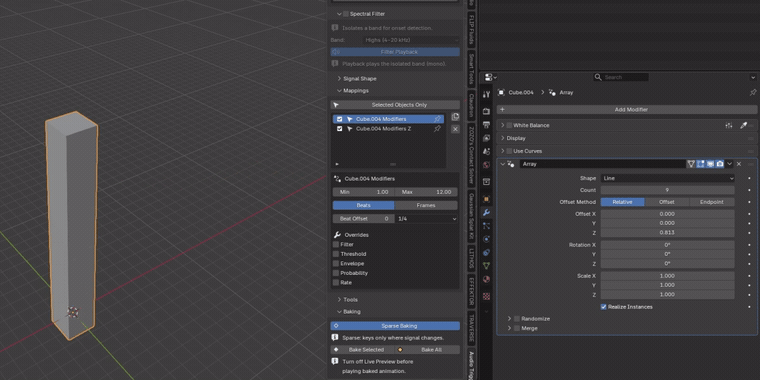Open the Object properties tab icon
Screen dimensions: 760x380
(x=487, y=199)
